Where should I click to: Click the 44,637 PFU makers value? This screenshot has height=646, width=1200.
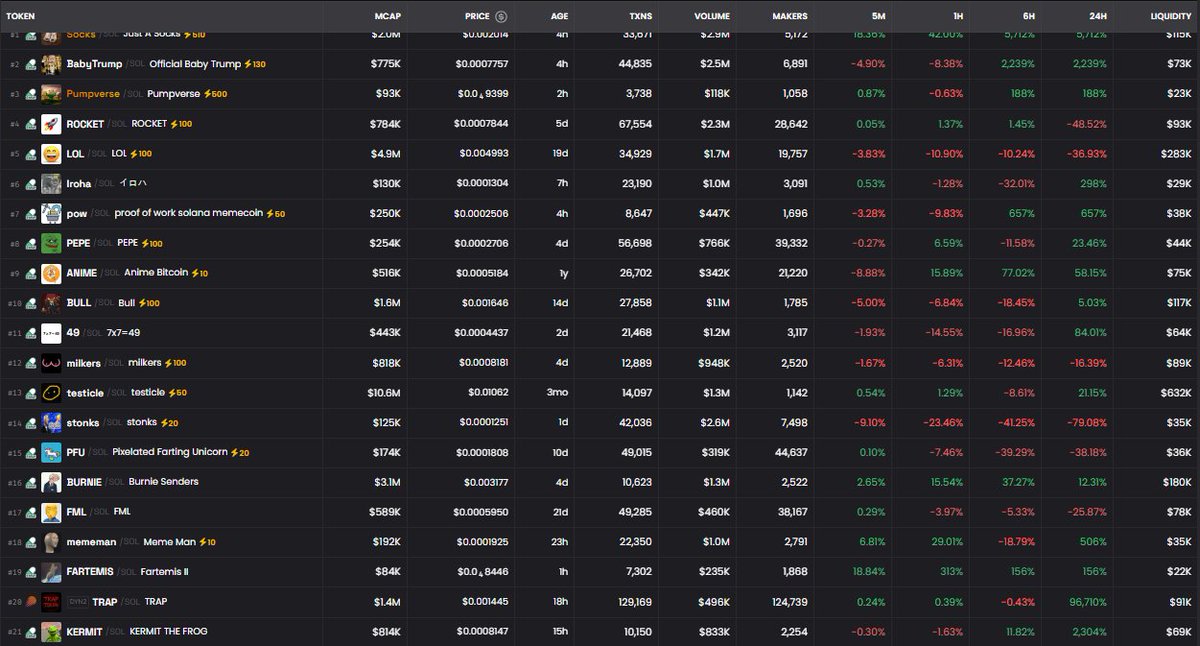791,453
